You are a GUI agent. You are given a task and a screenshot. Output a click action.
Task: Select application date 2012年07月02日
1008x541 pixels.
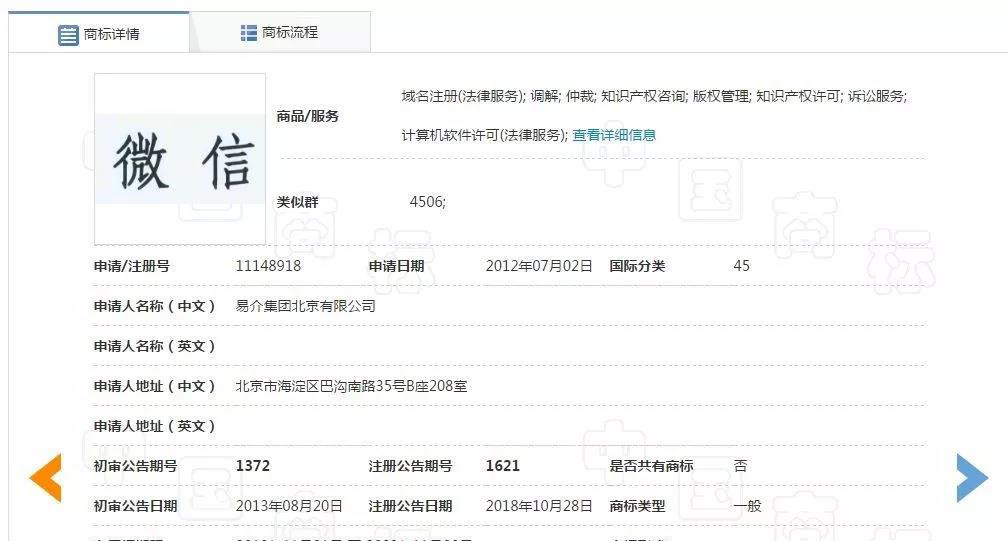[539, 265]
